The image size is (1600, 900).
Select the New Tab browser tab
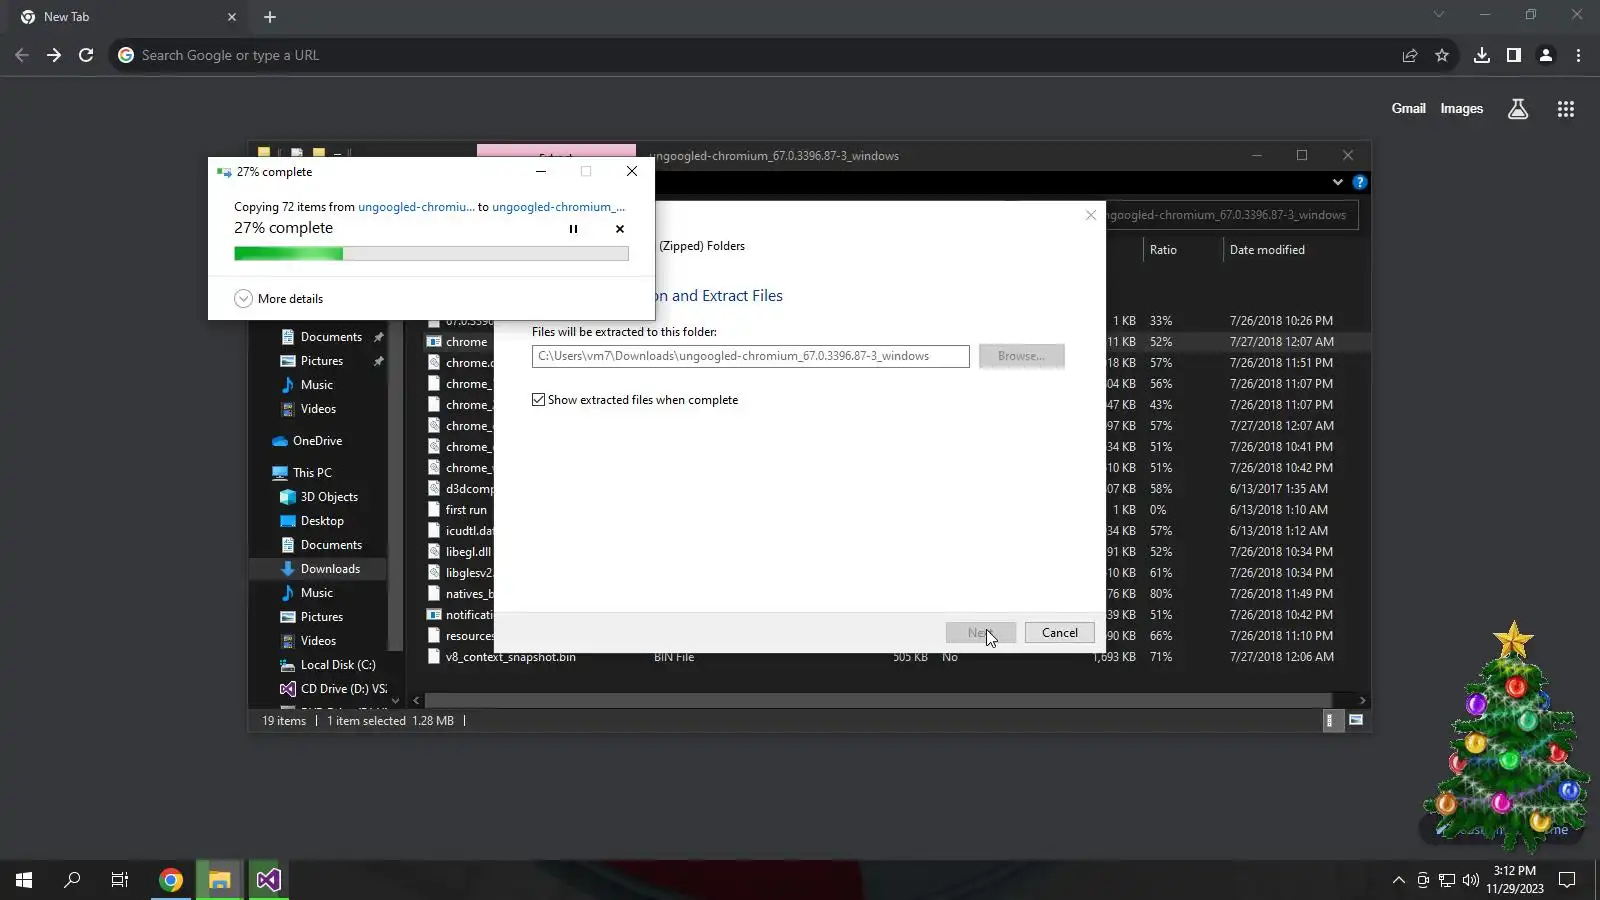(128, 17)
